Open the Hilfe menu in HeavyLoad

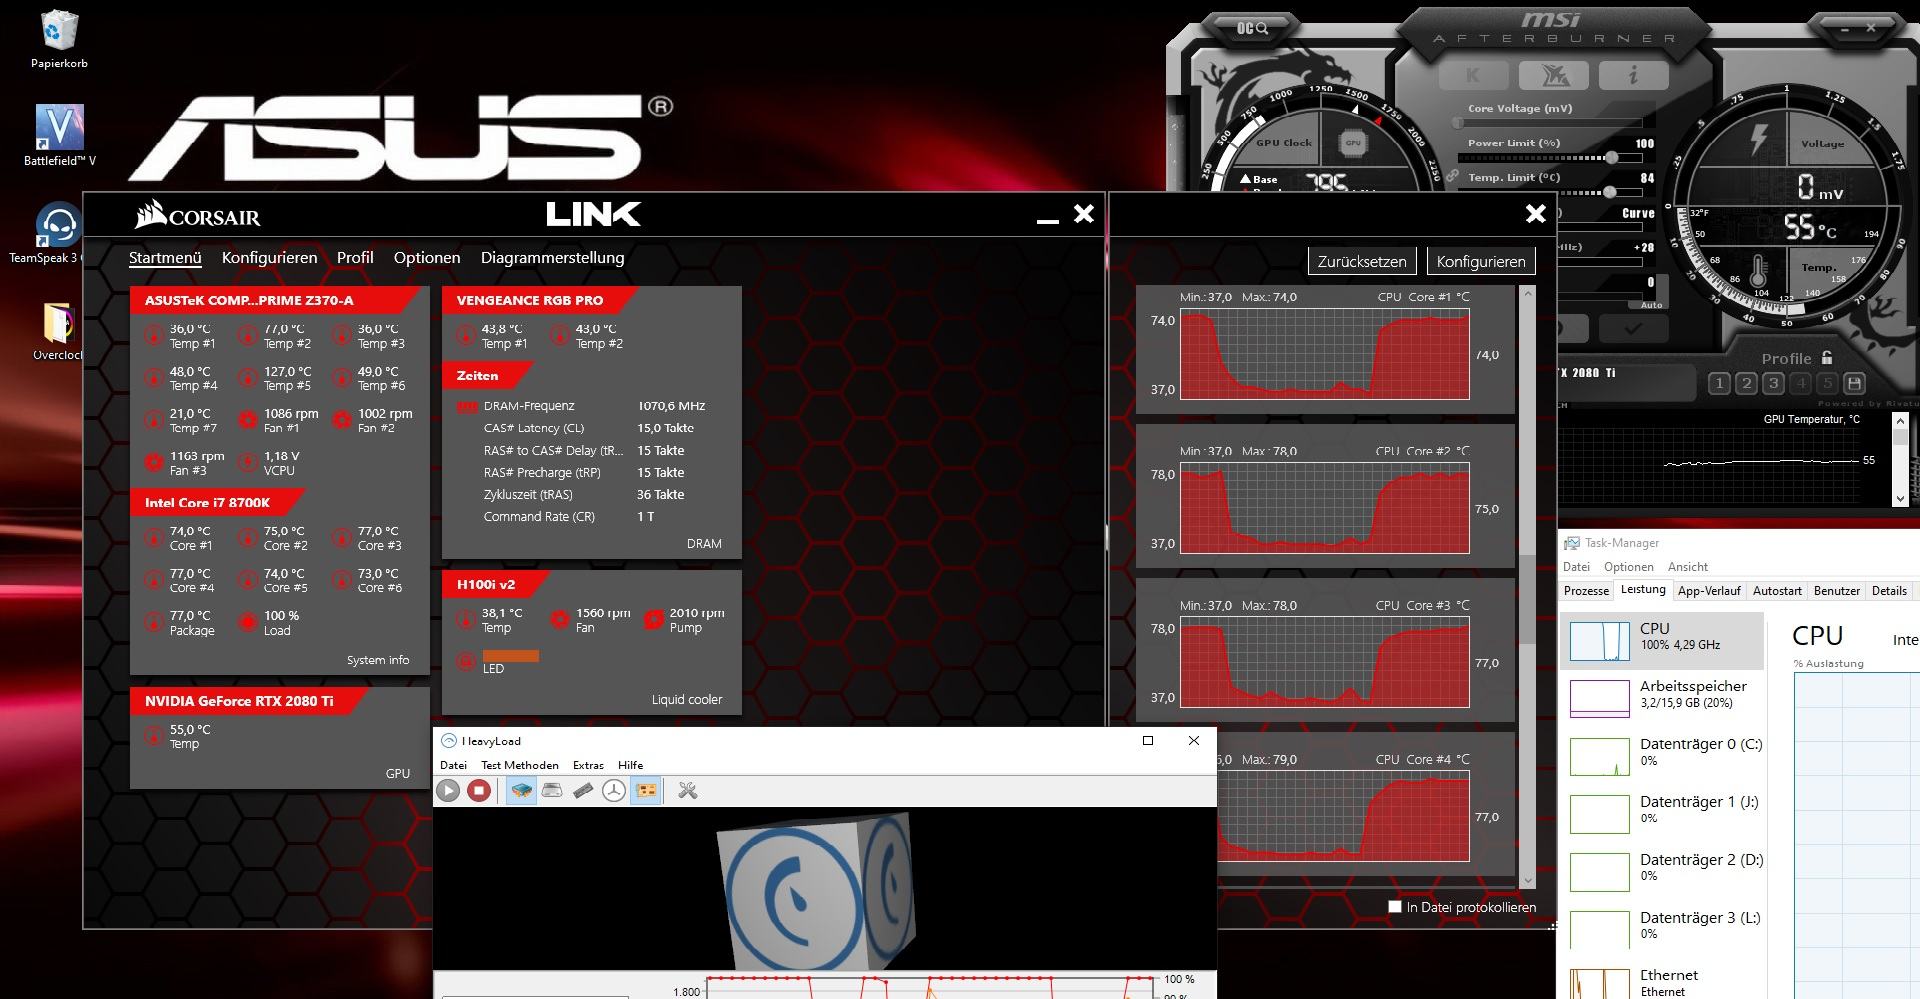pyautogui.click(x=631, y=765)
